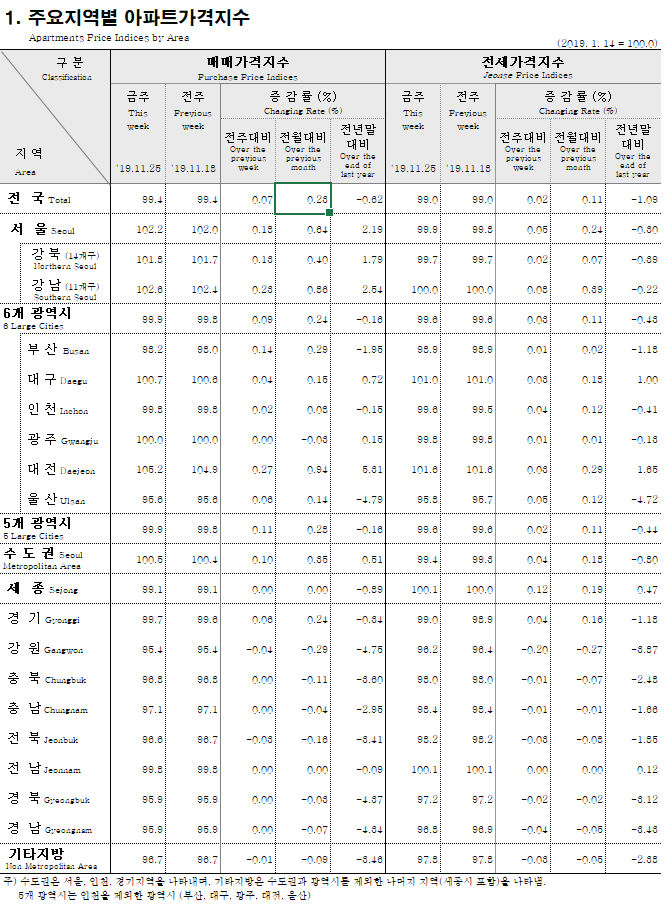Select Total Jeonse end-of-last-year change -1.09
Image resolution: width=672 pixels, height=909 pixels.
tap(645, 199)
